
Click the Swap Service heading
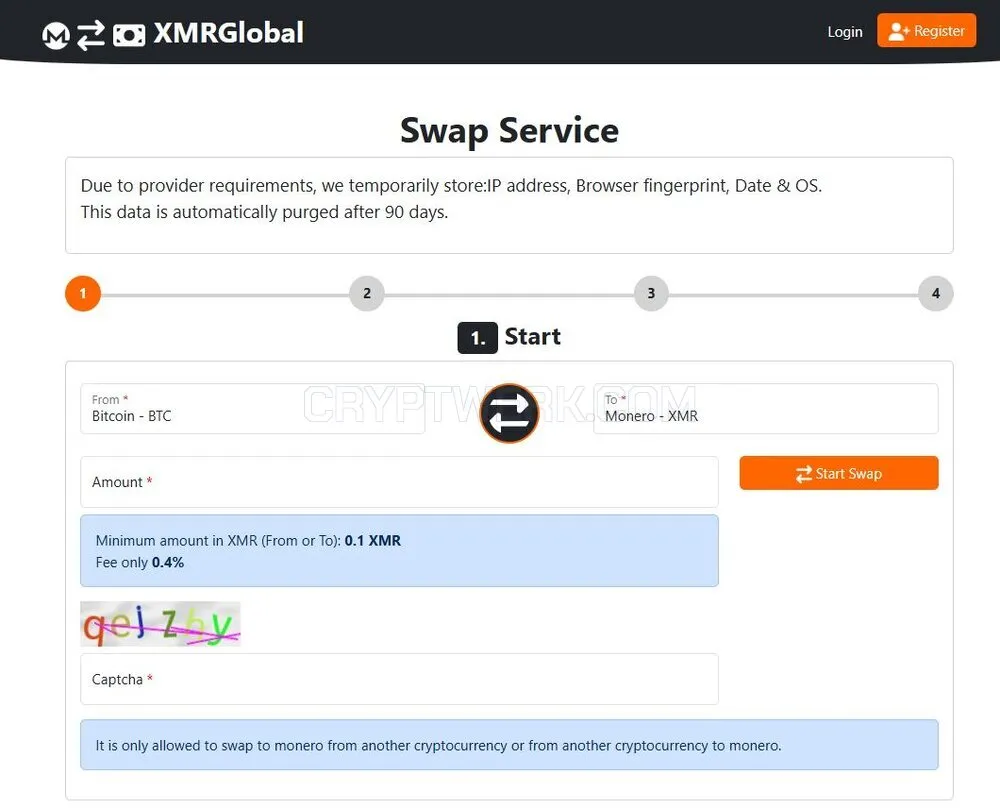509,131
